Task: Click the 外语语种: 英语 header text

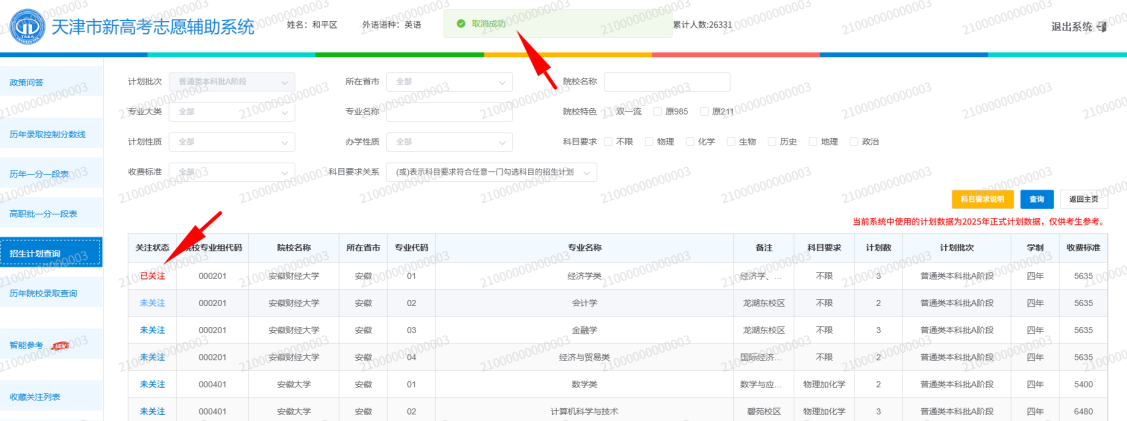Action: pyautogui.click(x=391, y=24)
